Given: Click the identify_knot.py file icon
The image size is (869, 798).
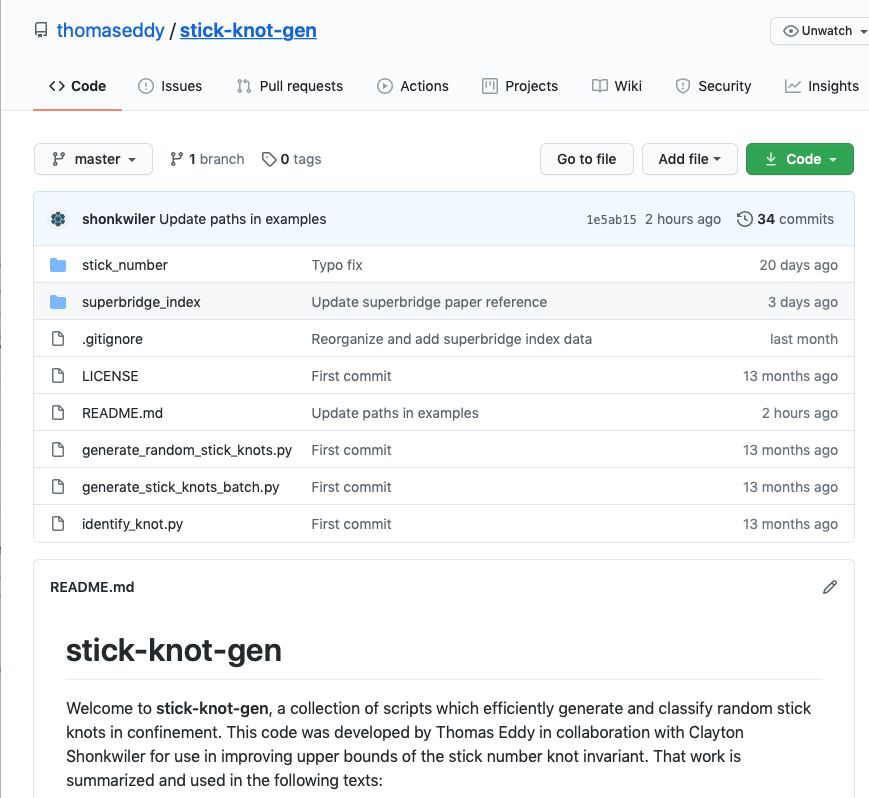Looking at the screenshot, I should [x=58, y=524].
